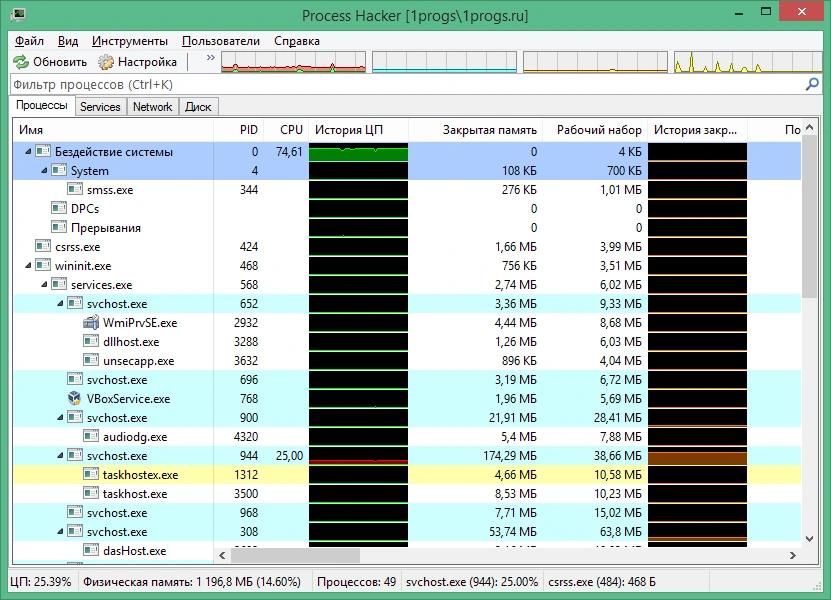The width and height of the screenshot is (831, 600).
Task: Click the wininit.exe process icon
Action: click(43, 266)
